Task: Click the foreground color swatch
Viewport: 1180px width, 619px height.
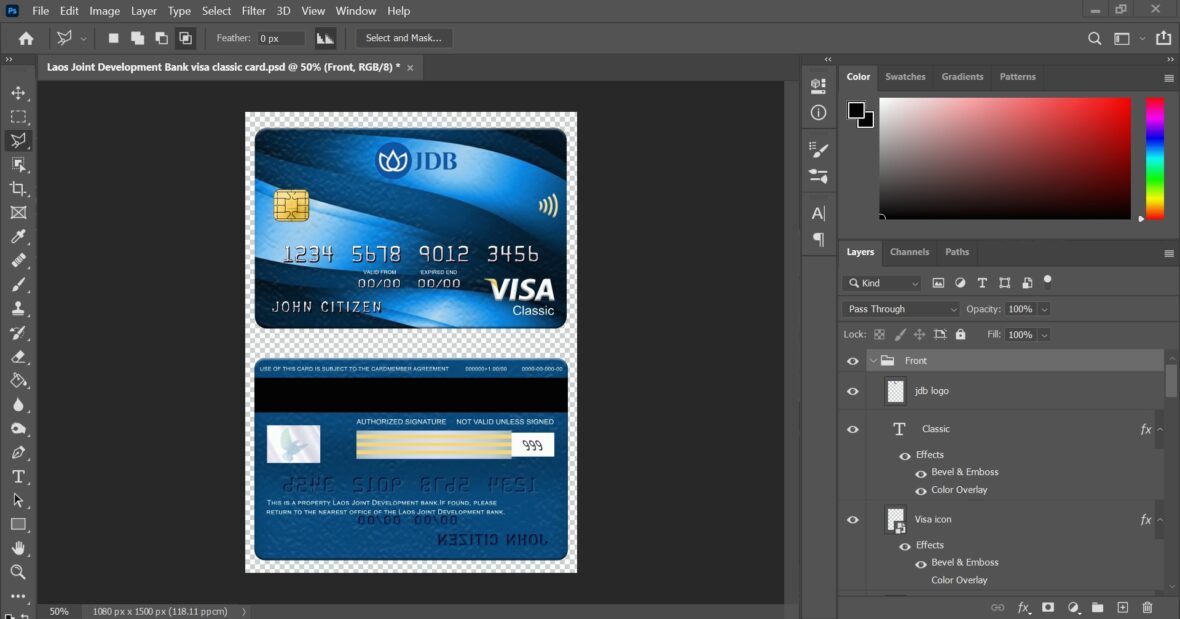Action: tap(856, 111)
